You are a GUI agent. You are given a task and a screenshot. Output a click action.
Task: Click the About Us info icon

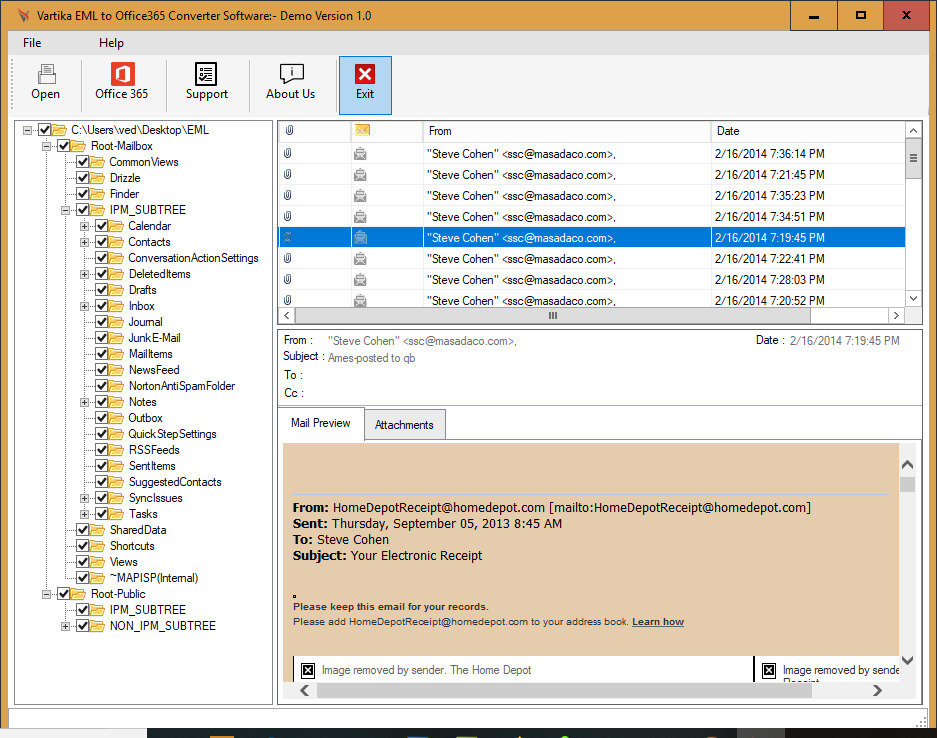click(291, 74)
